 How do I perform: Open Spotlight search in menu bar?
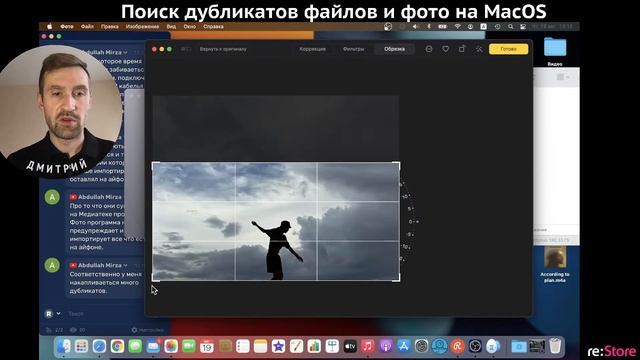tap(510, 27)
